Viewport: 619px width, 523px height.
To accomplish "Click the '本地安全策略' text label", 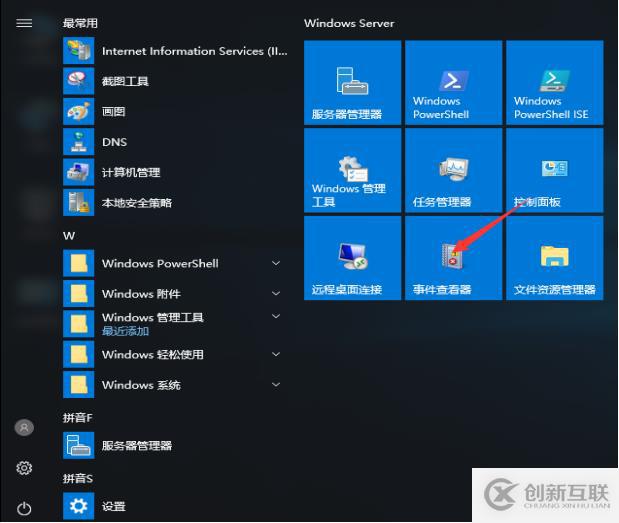I will click(x=137, y=203).
